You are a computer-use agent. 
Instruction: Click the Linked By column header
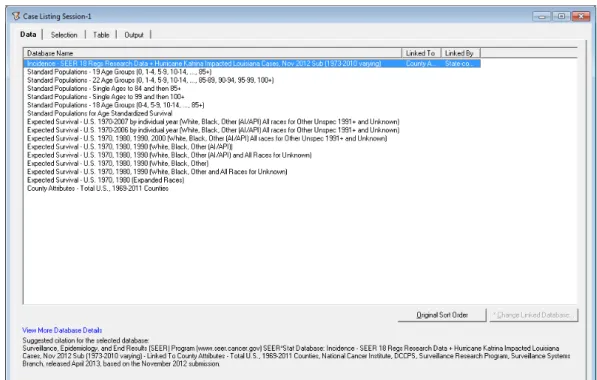460,53
